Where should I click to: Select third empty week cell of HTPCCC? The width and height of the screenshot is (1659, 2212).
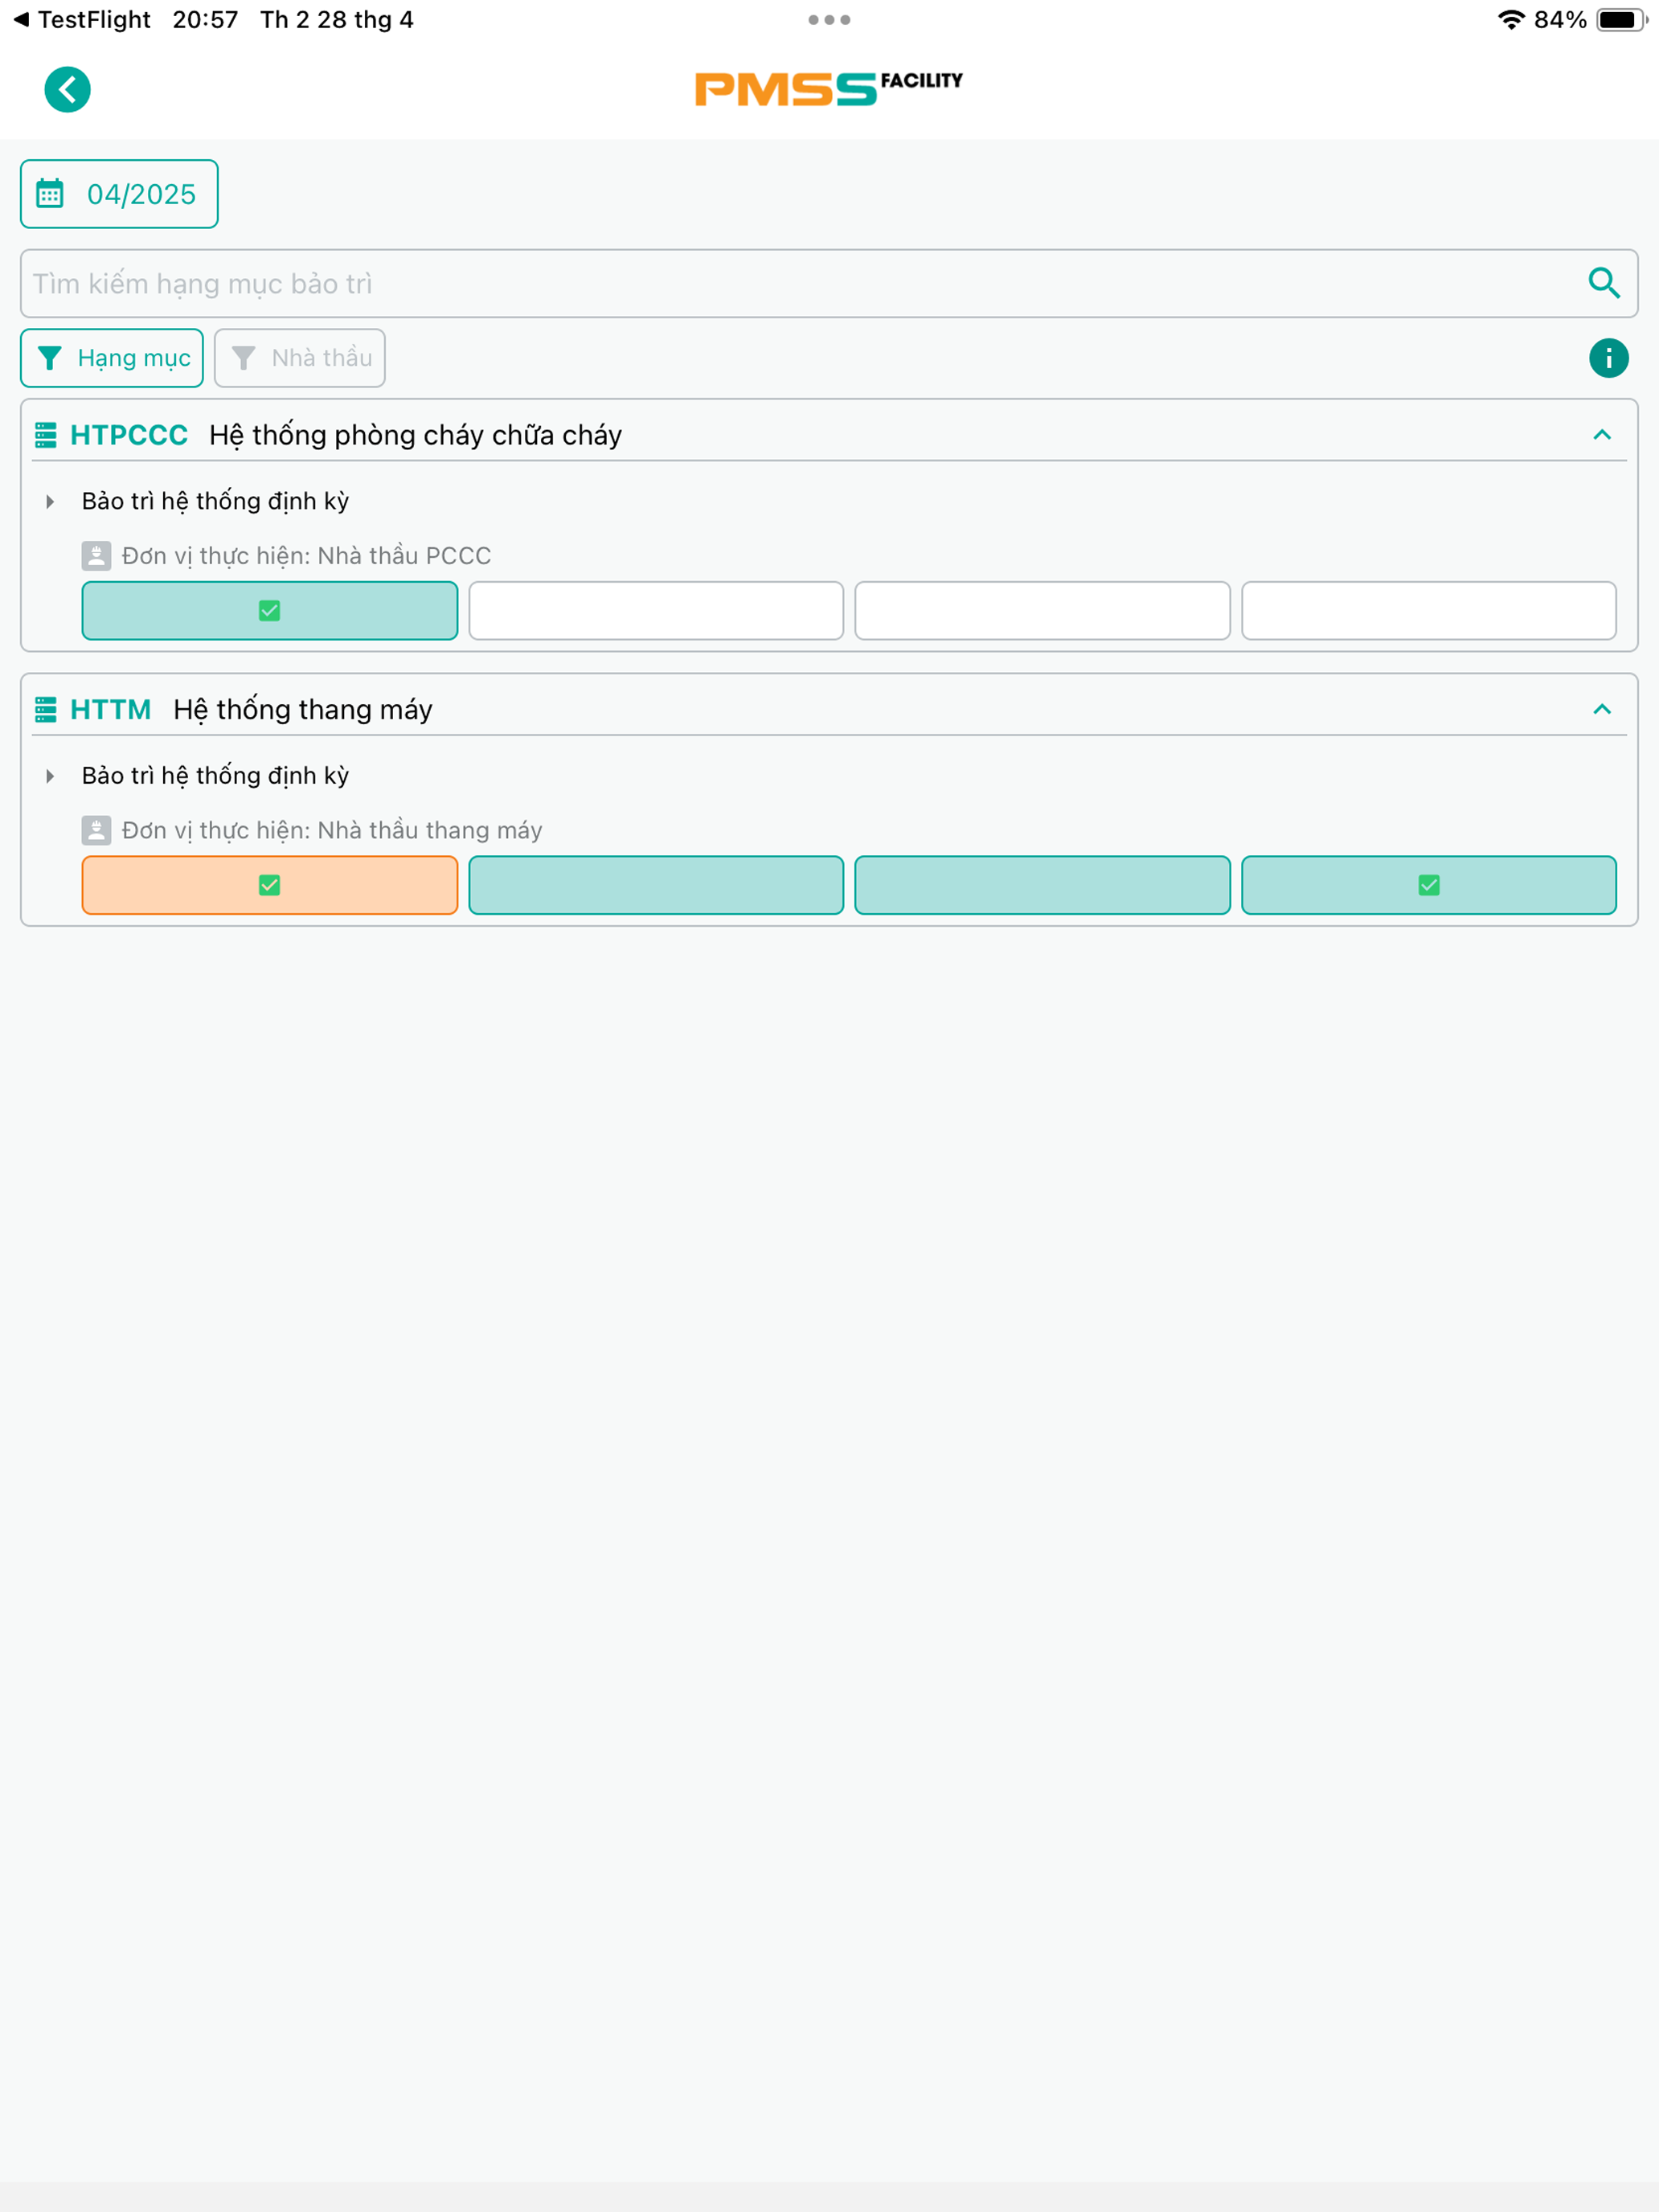click(x=1042, y=611)
